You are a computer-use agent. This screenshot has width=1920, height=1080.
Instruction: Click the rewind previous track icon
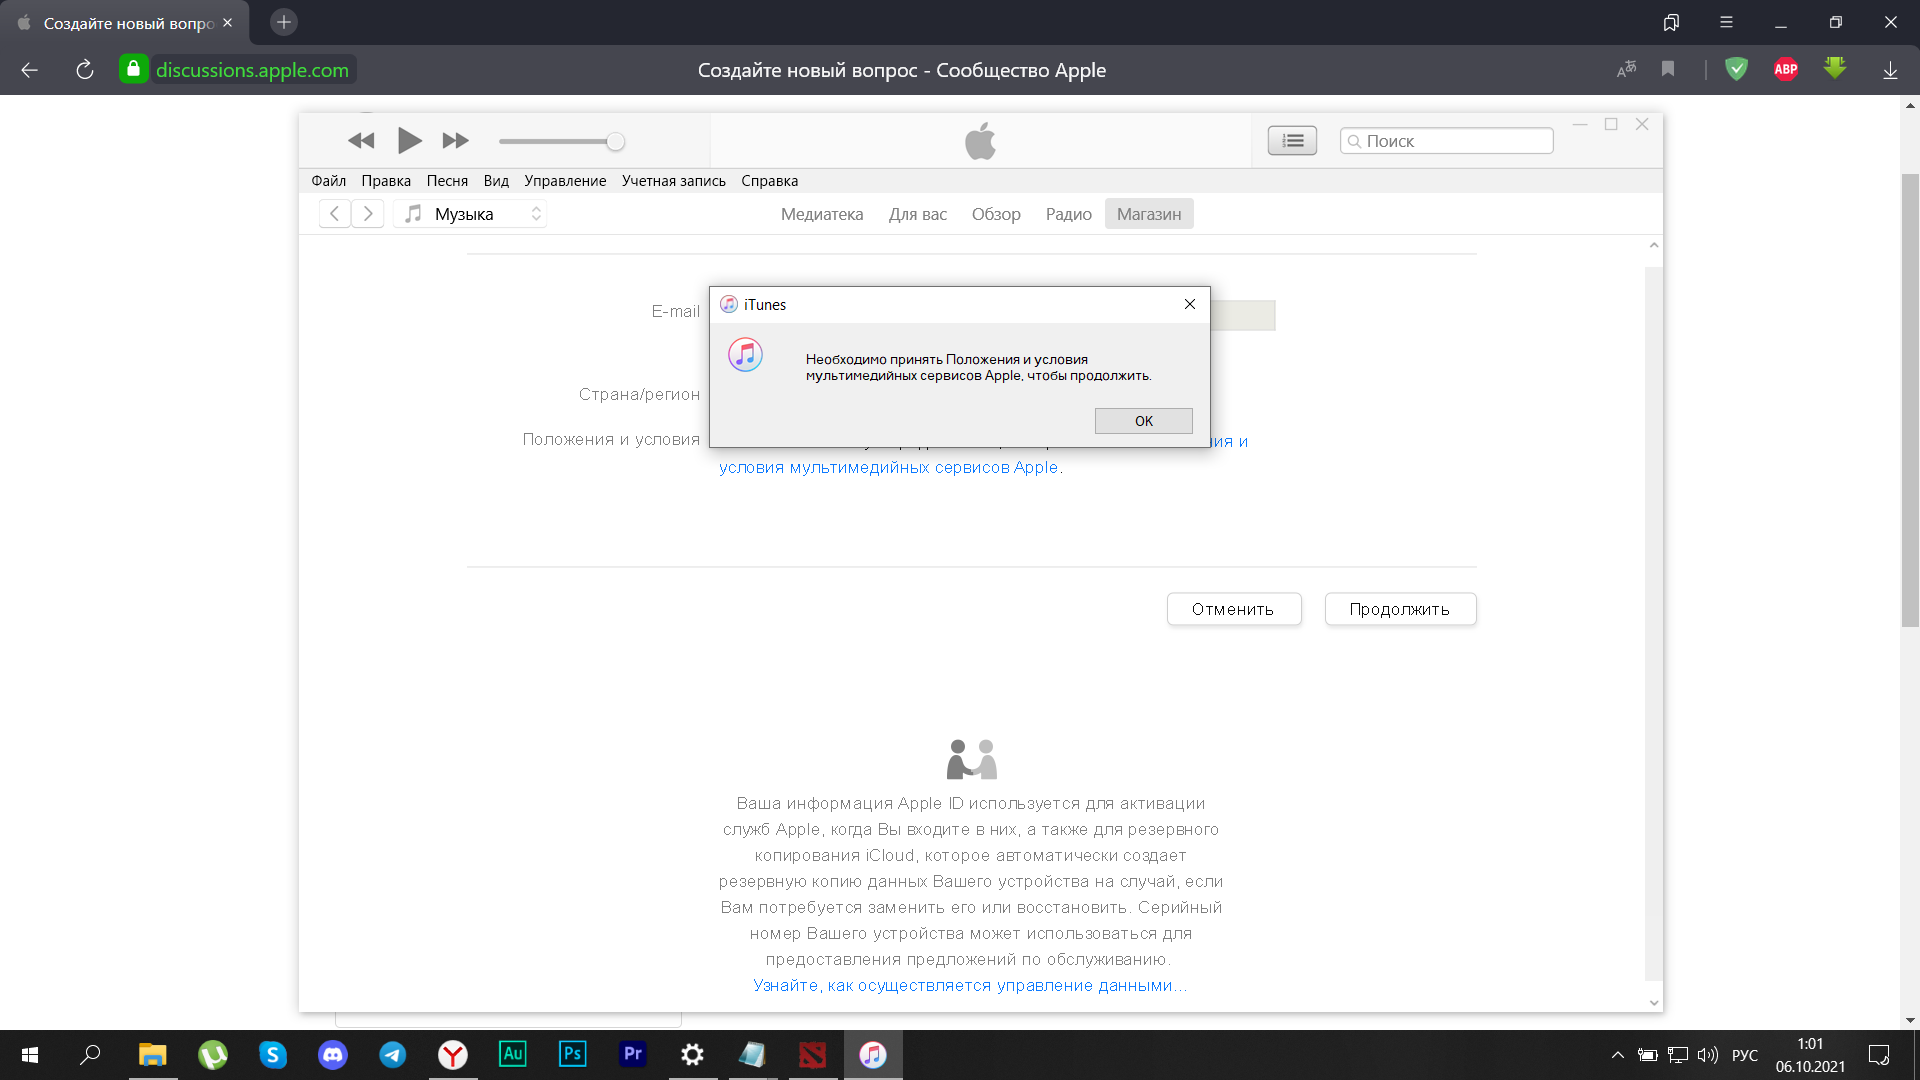pyautogui.click(x=361, y=141)
